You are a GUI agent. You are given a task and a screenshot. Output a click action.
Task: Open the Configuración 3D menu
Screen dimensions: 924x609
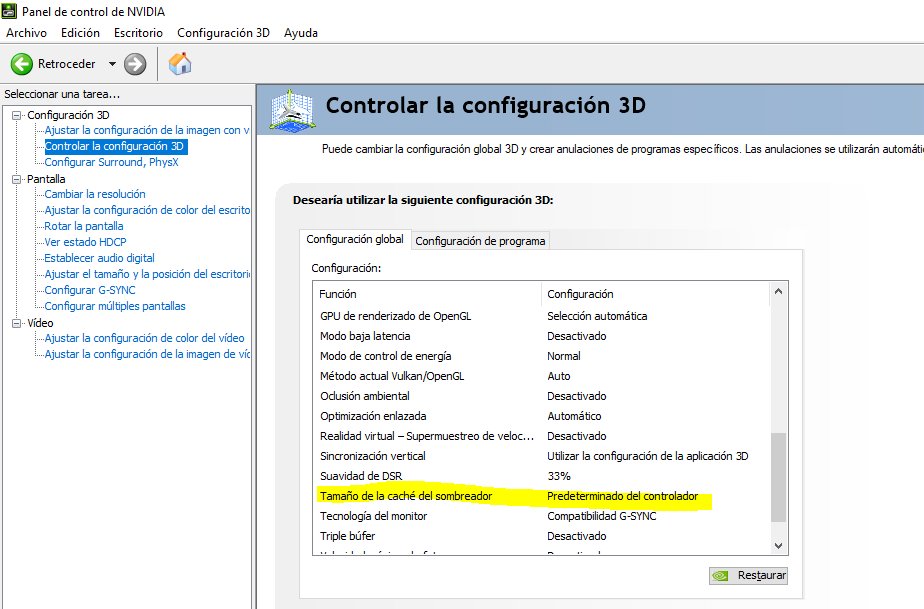[223, 33]
